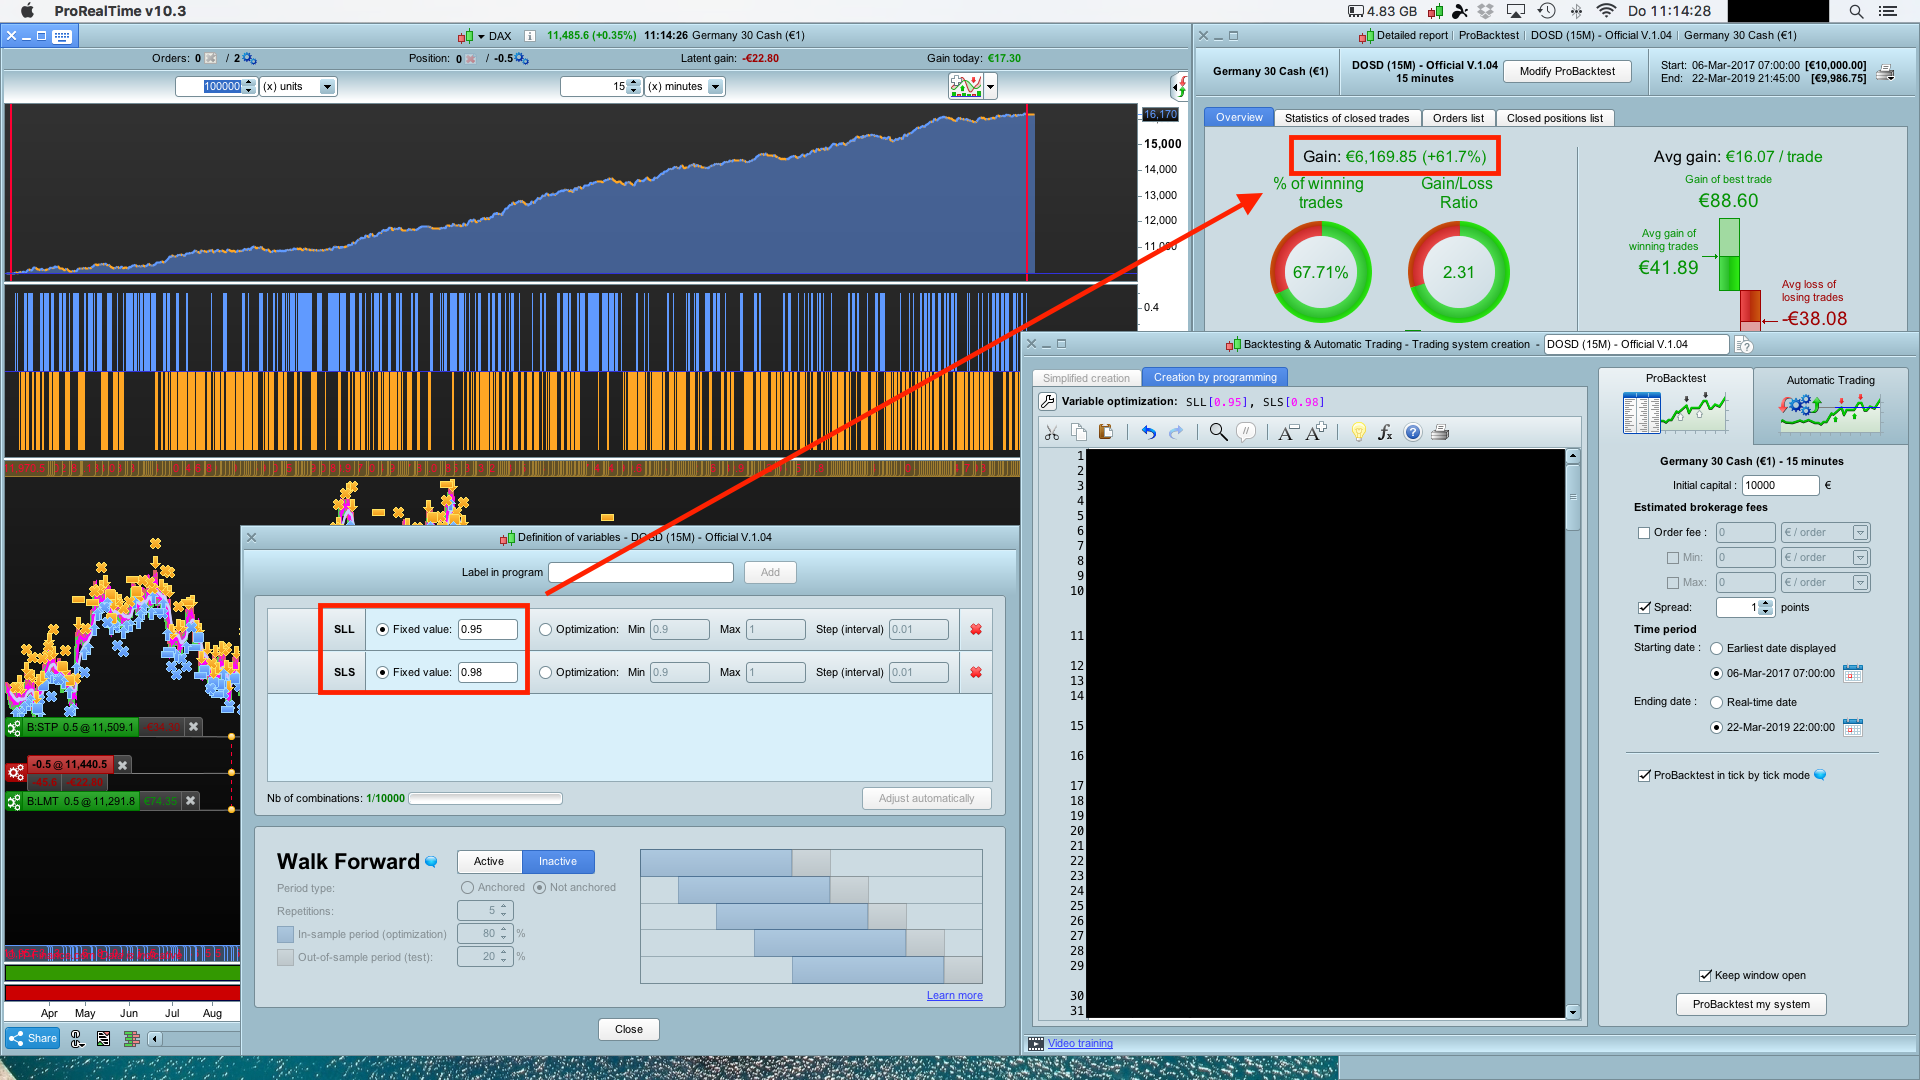Click the yellow lightbulb icon

coord(1358,432)
